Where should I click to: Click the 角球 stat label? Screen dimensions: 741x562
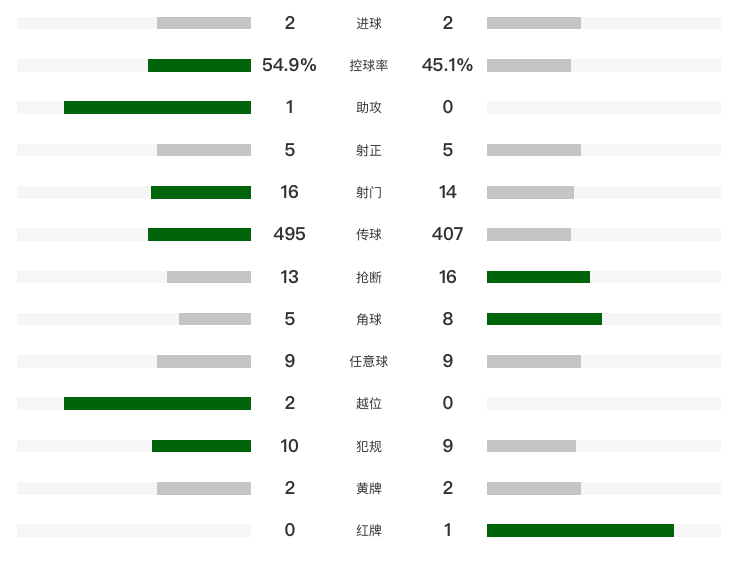pyautogui.click(x=369, y=319)
